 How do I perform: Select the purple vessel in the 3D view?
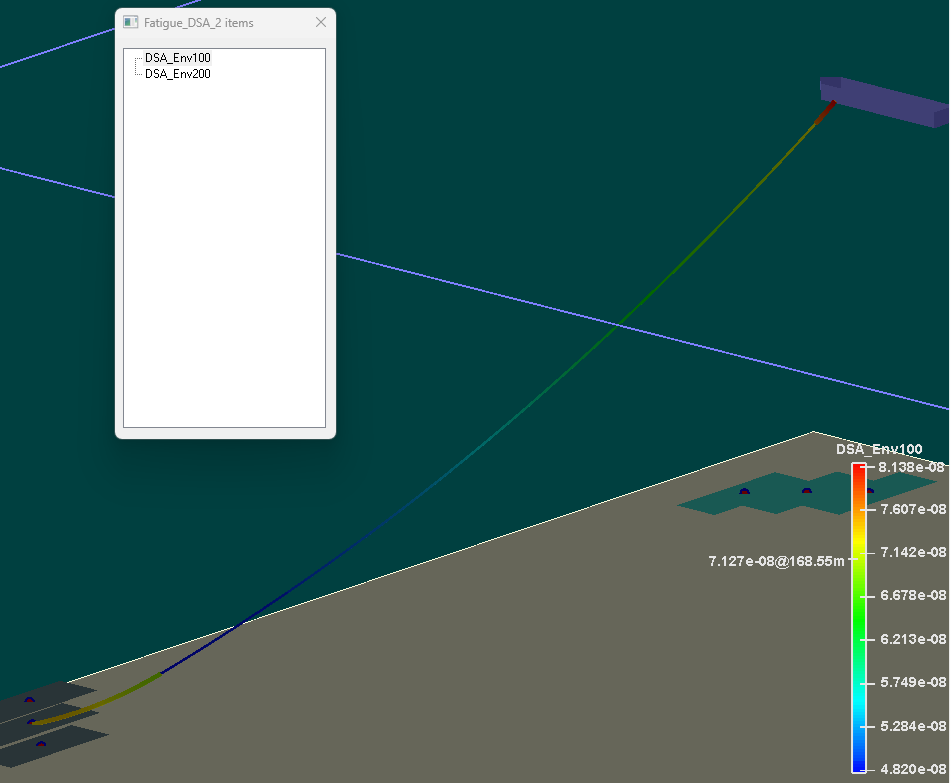885,101
